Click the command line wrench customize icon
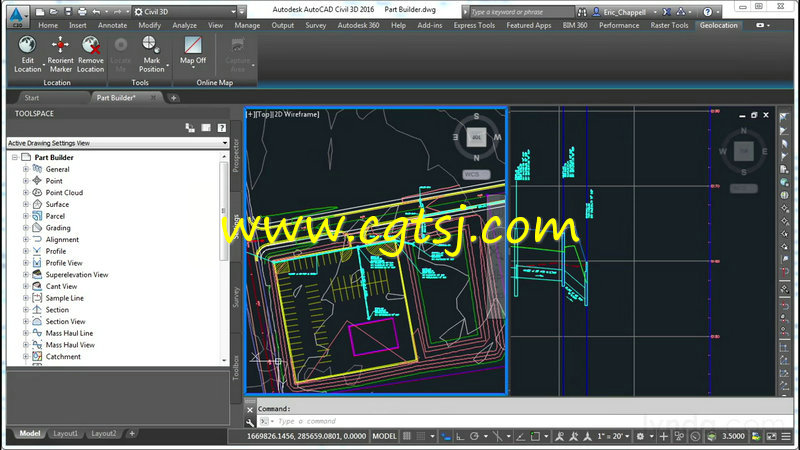This screenshot has height=450, width=800. point(250,422)
